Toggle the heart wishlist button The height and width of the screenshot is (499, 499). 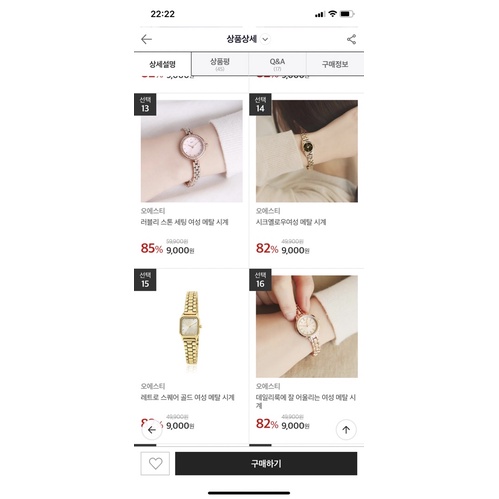click(x=155, y=463)
